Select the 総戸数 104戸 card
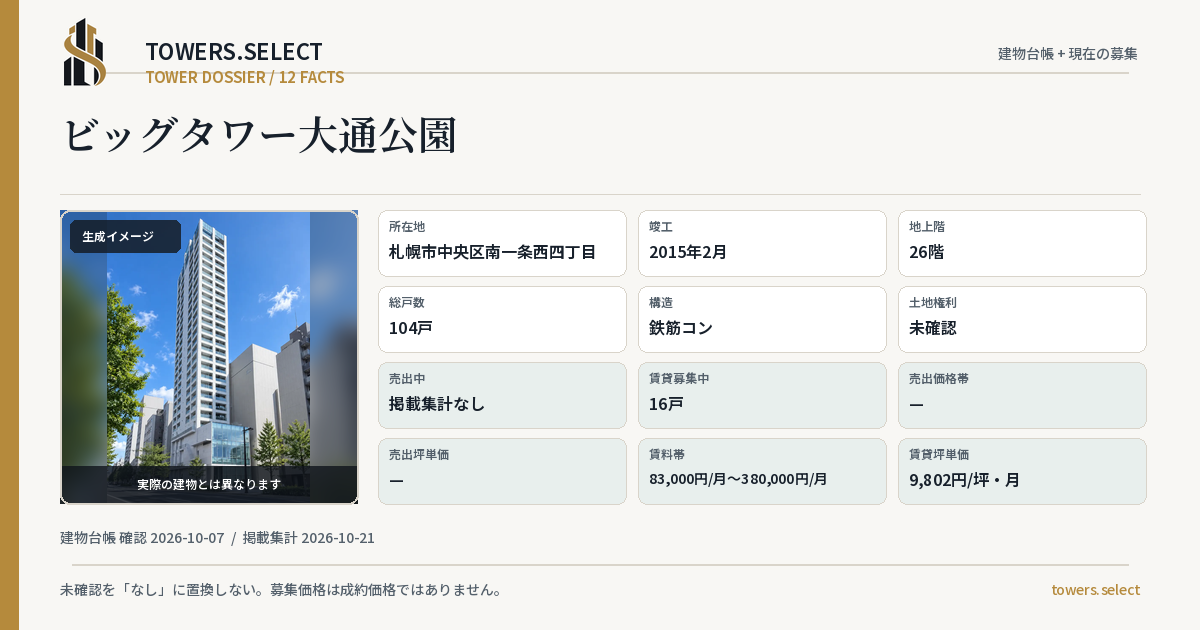The width and height of the screenshot is (1200, 630). (x=502, y=319)
